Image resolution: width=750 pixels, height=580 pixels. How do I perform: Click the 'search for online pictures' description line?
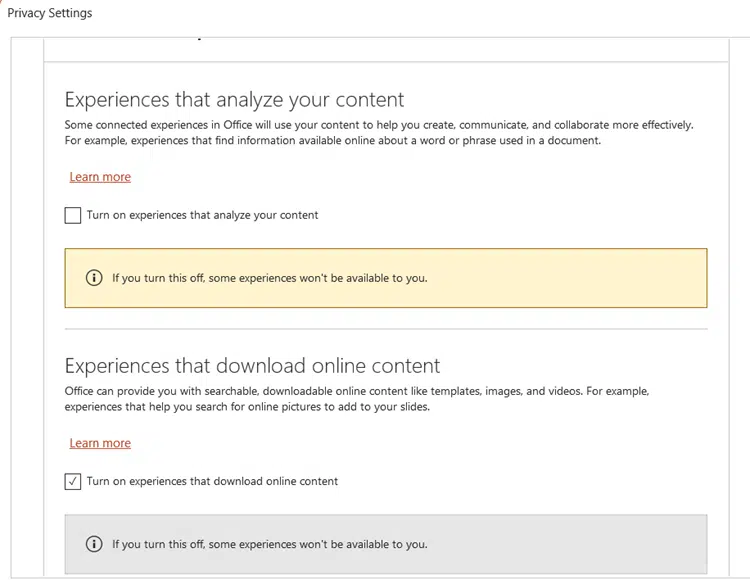pos(247,407)
